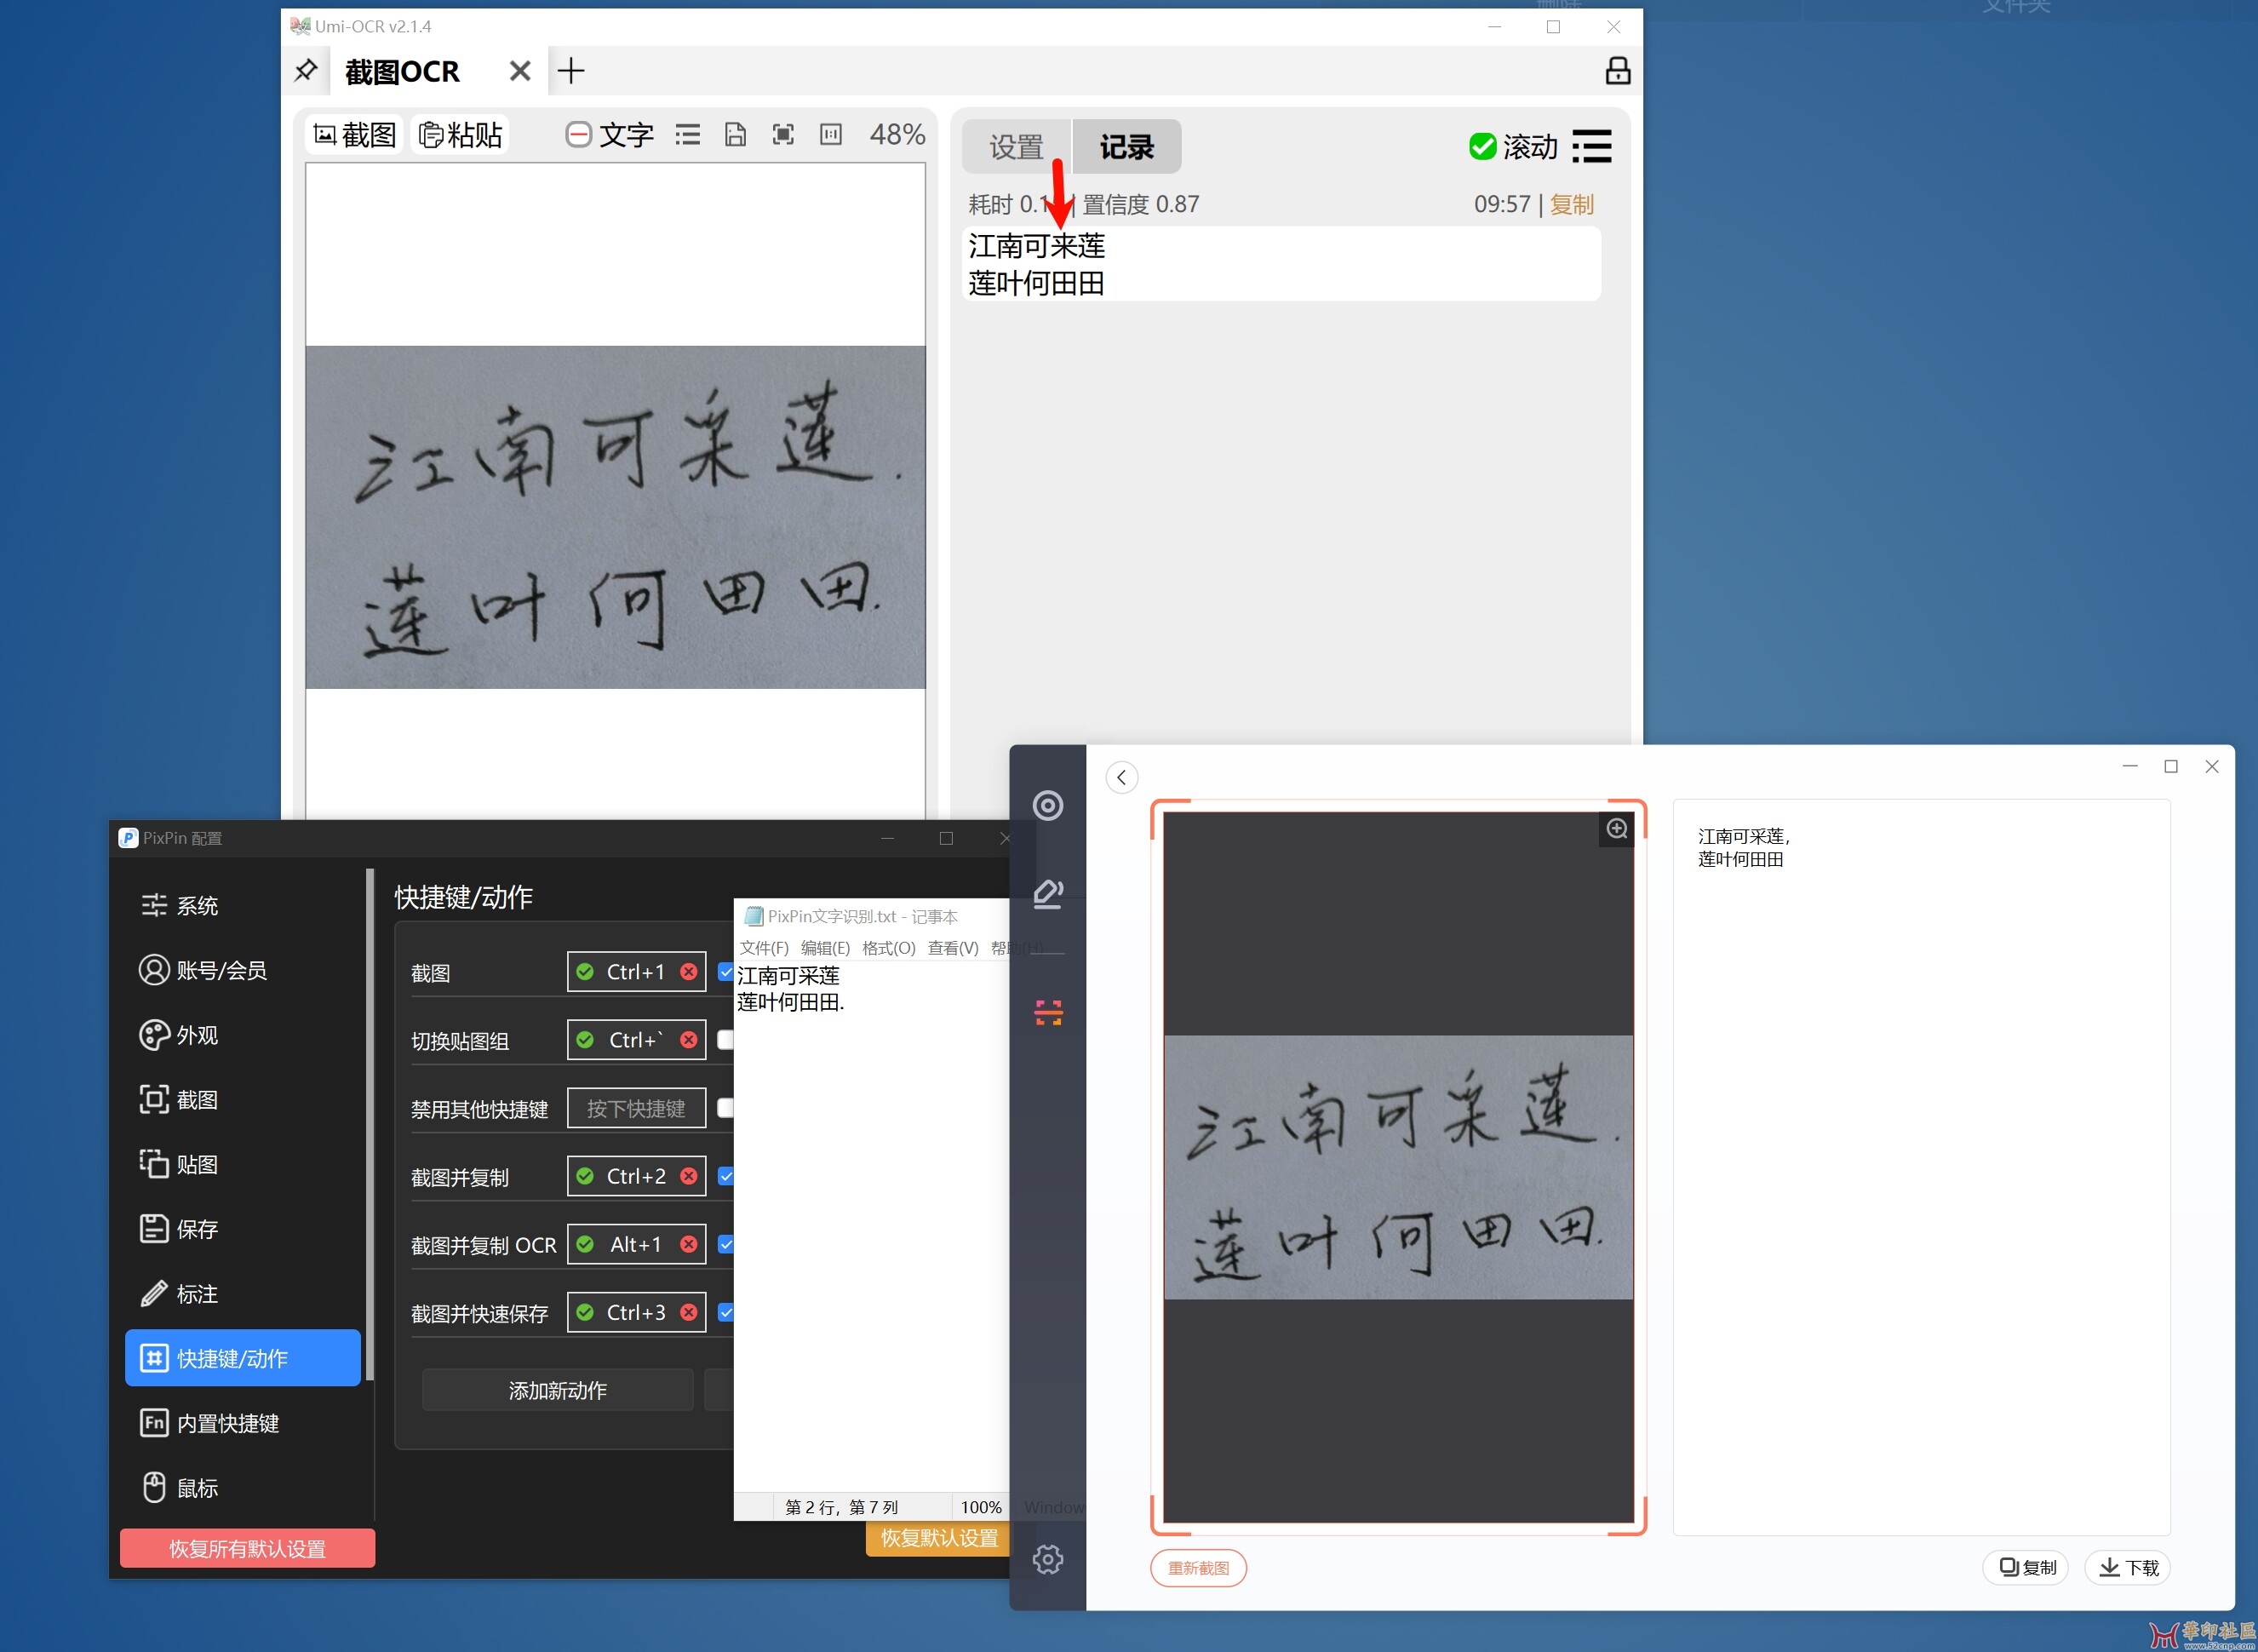
Task: Toggle the checkbox on the 切换贴图组 row
Action: (726, 1040)
